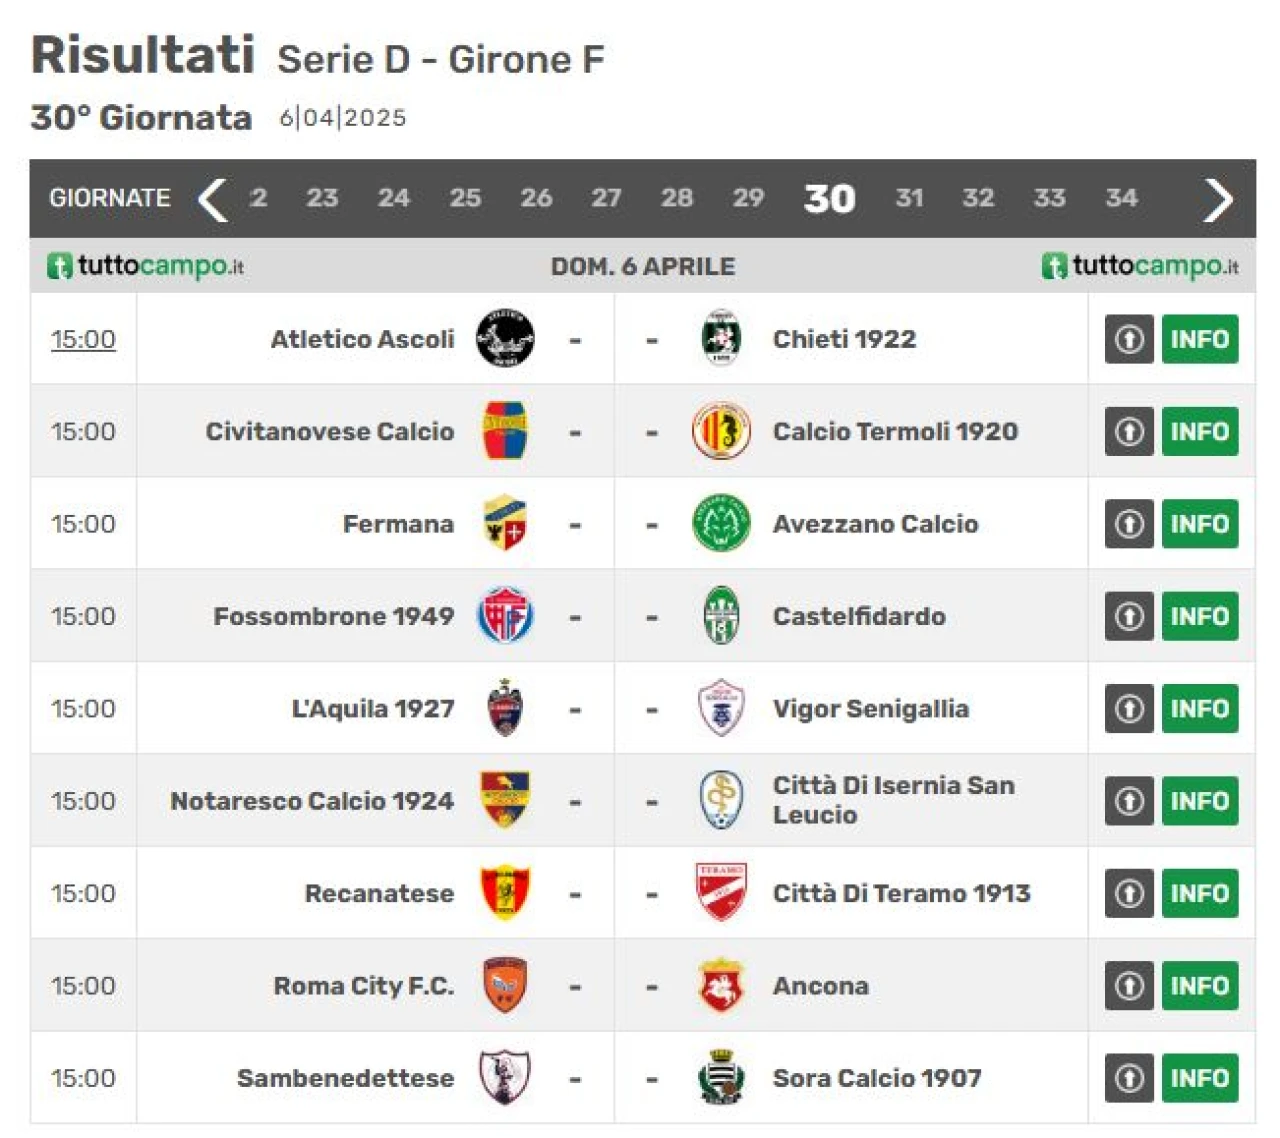Select giornata 31 tab
Viewport: 1280px width, 1138px height.
[909, 198]
